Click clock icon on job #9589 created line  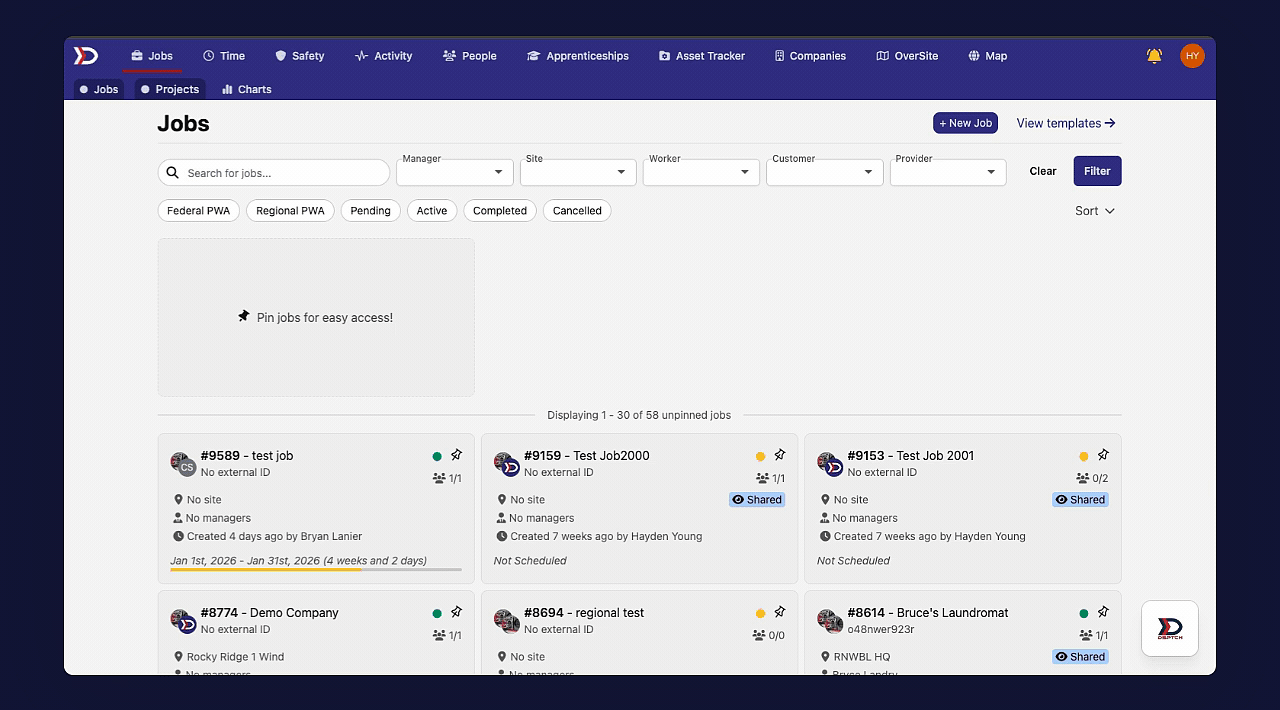coord(179,536)
